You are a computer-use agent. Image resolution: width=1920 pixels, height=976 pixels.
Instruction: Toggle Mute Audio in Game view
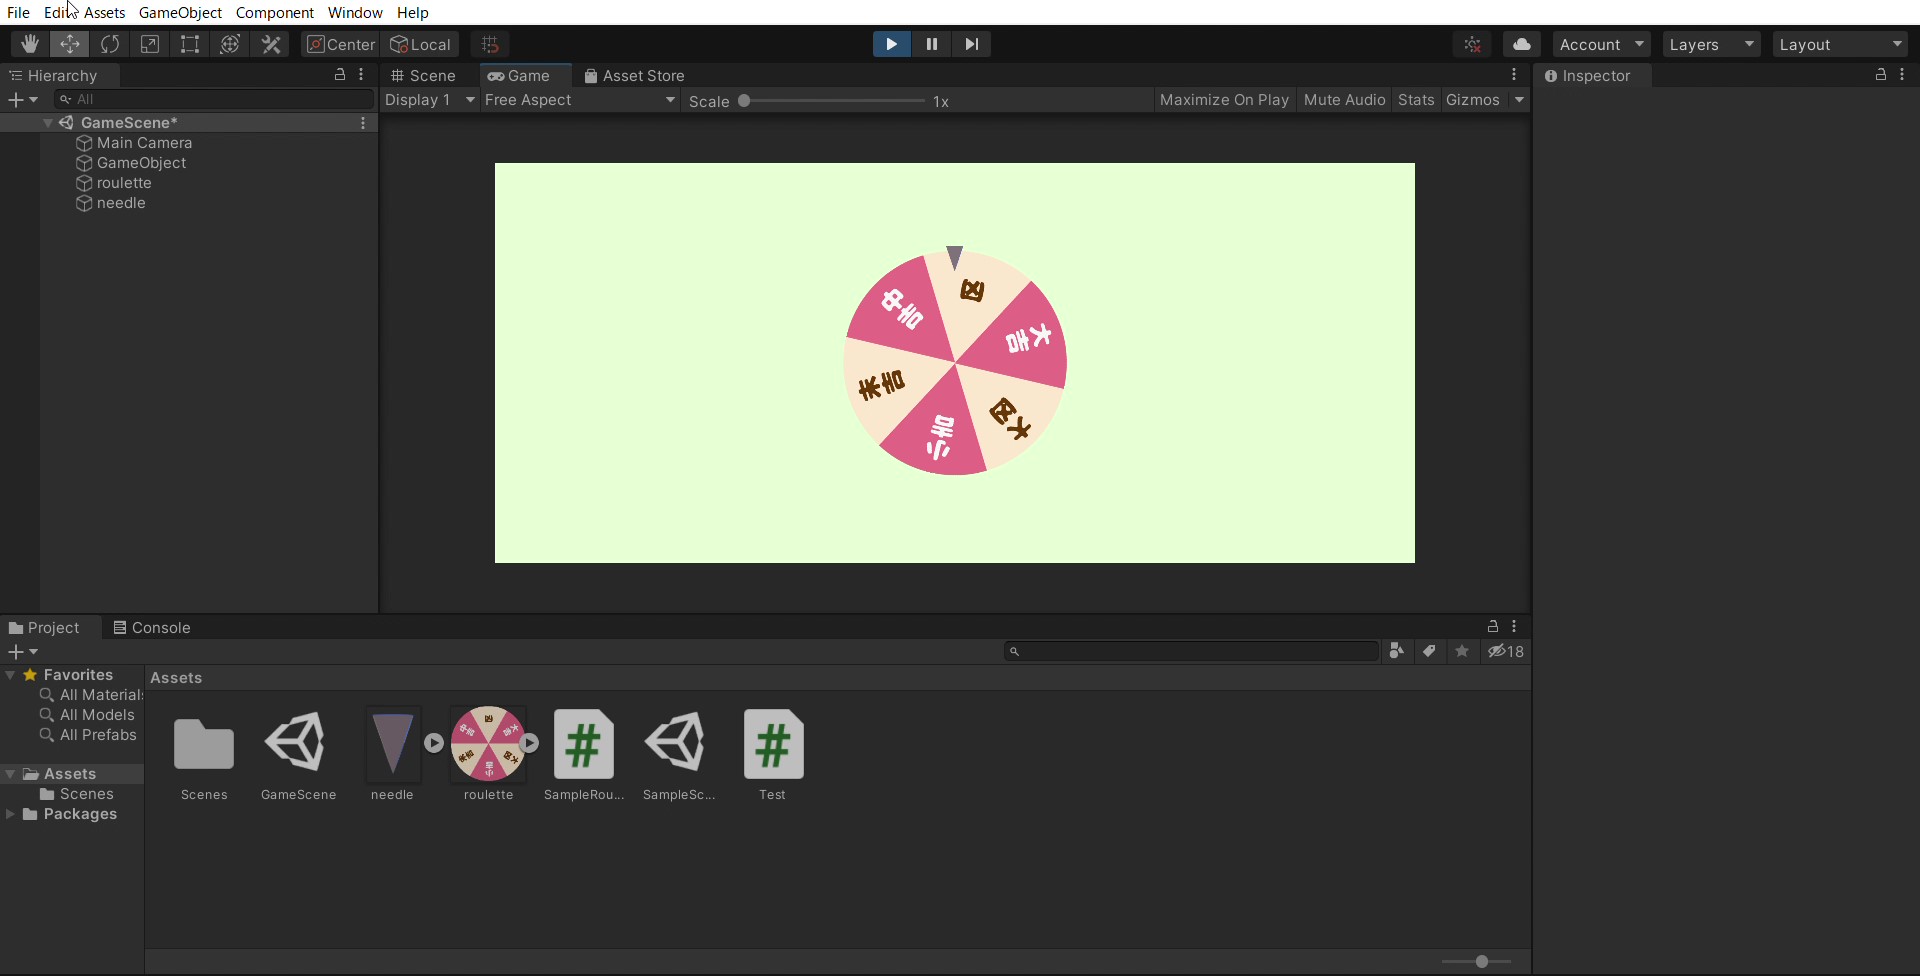1344,100
